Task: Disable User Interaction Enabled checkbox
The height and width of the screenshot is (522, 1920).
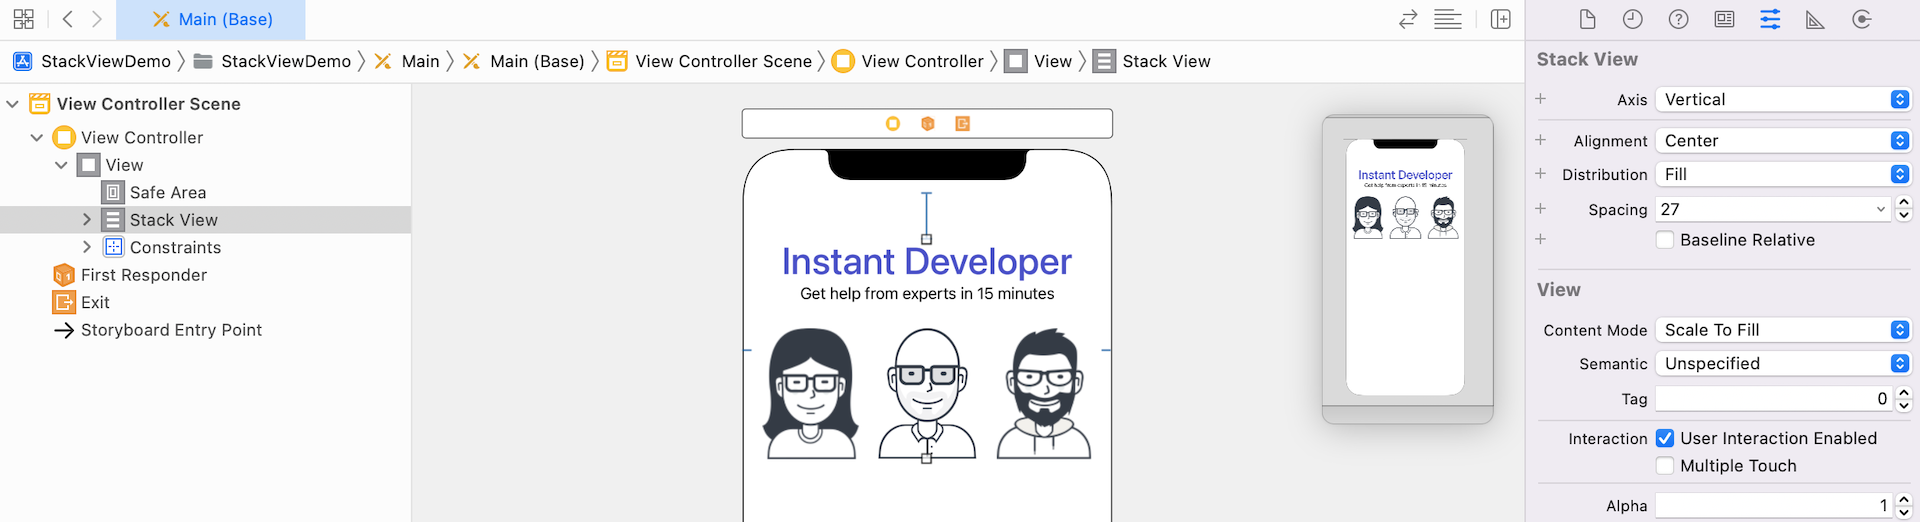Action: coord(1665,438)
